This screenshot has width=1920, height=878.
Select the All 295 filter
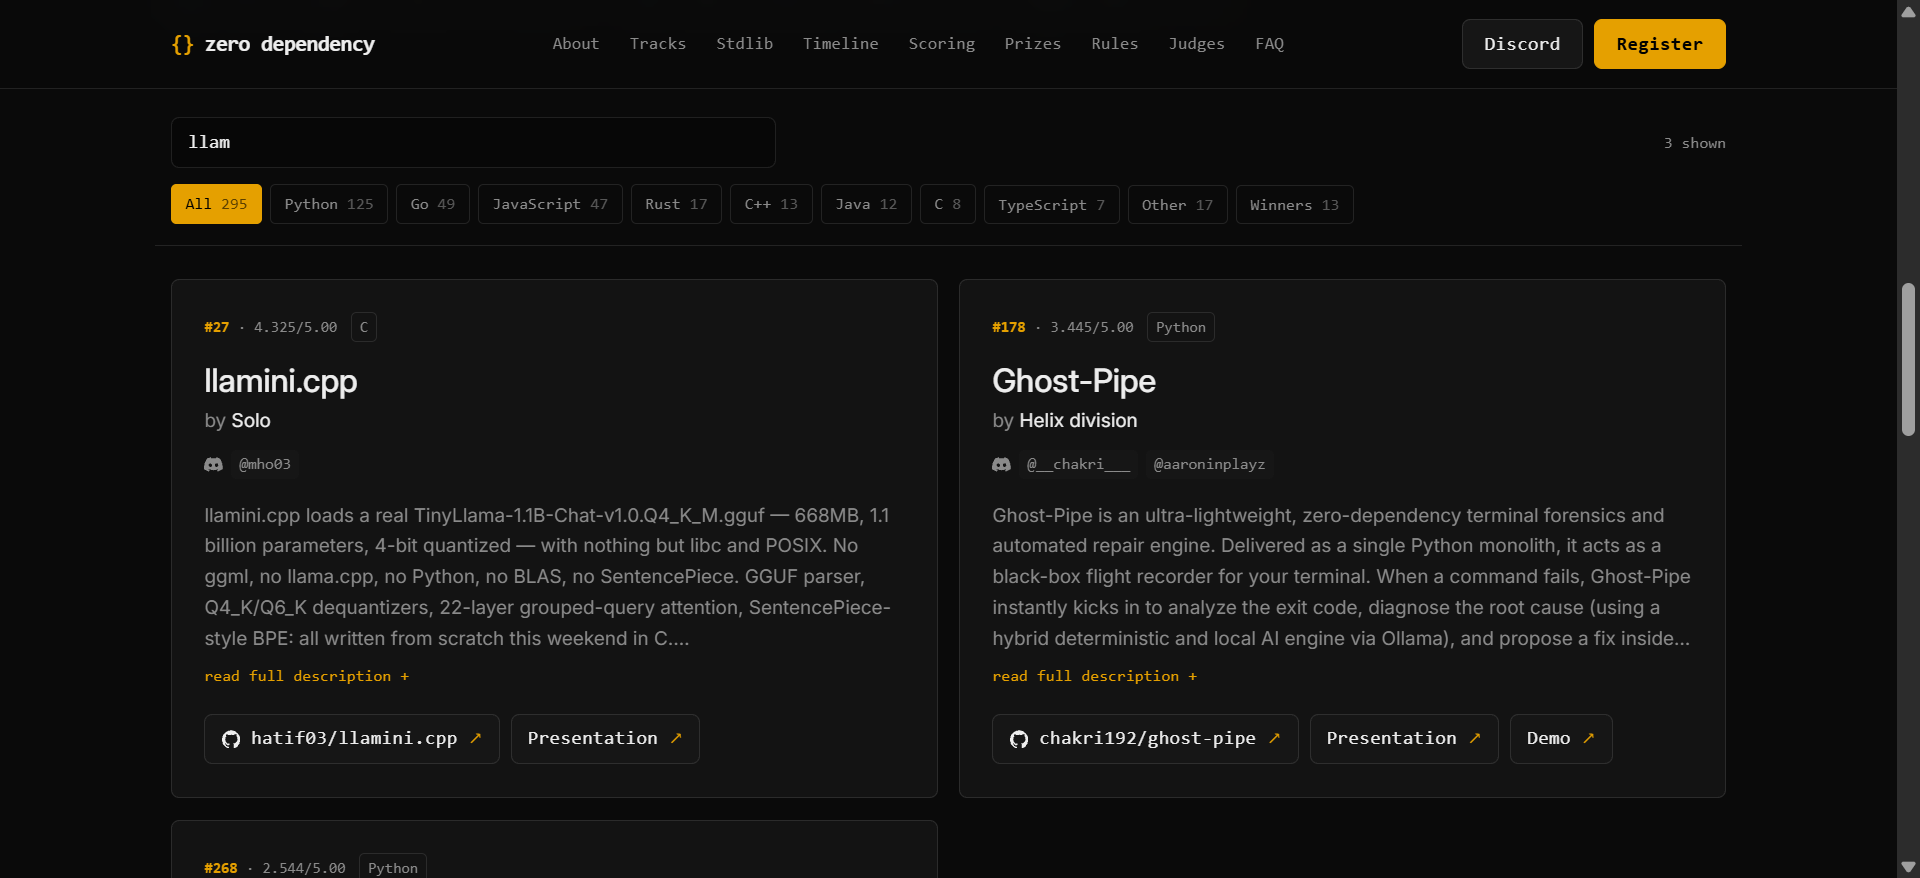pyautogui.click(x=216, y=204)
